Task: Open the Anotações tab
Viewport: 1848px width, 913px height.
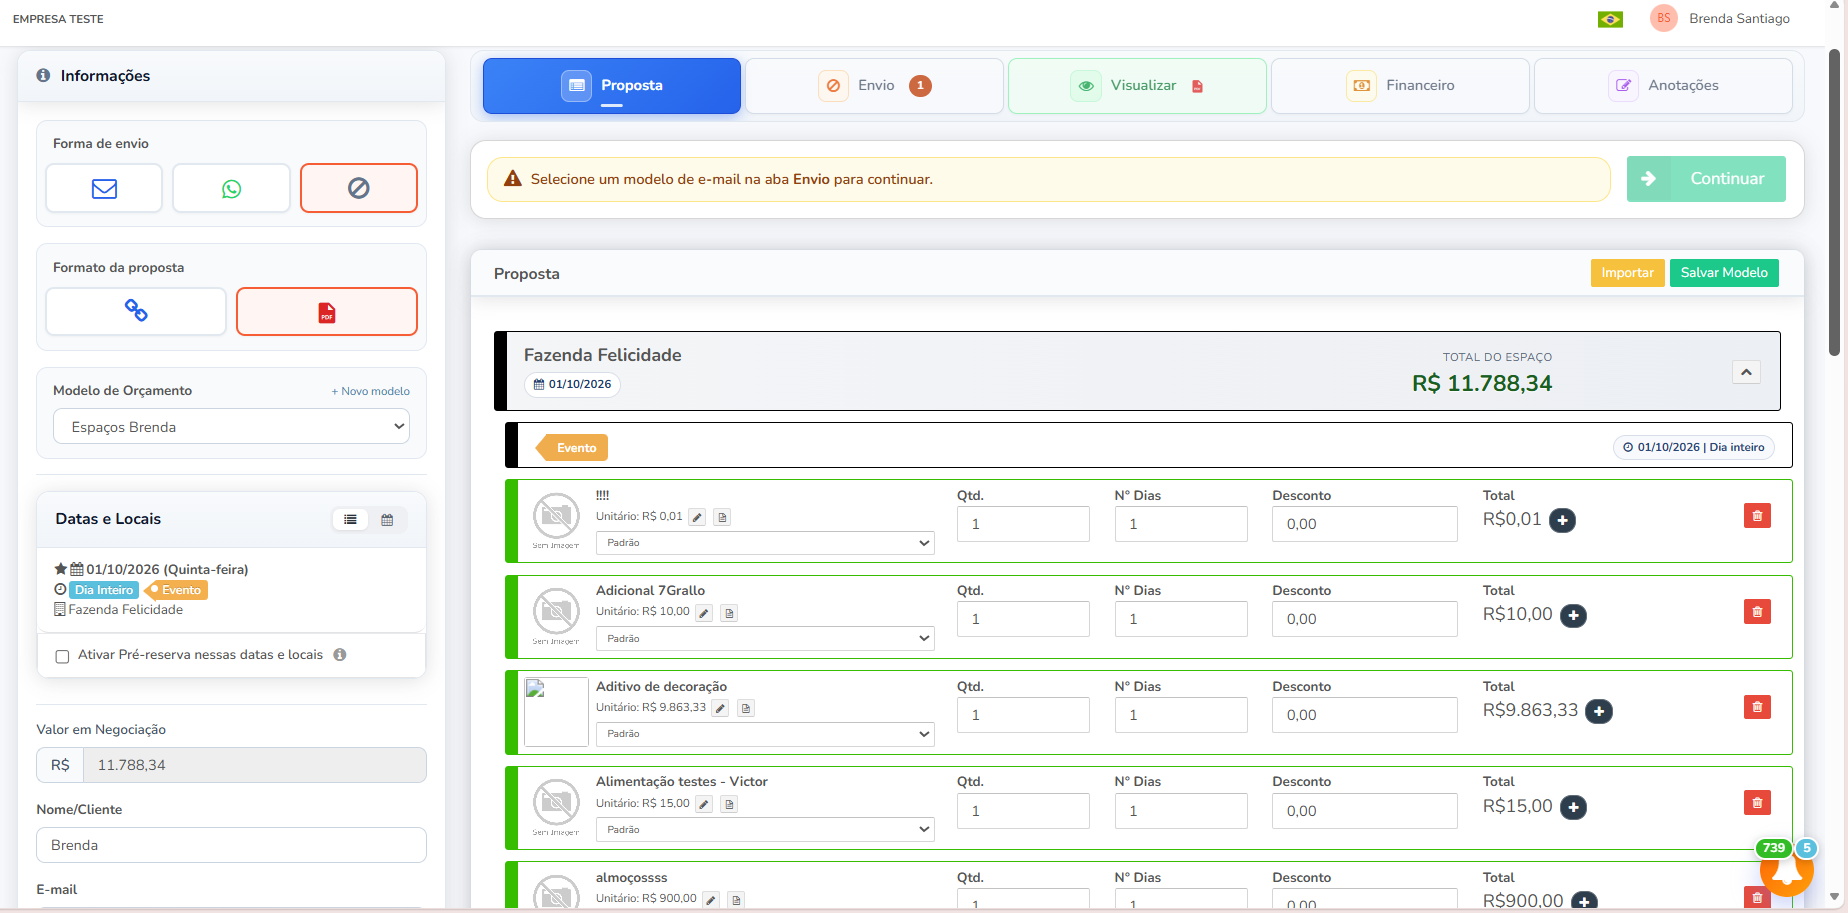Action: tap(1663, 85)
